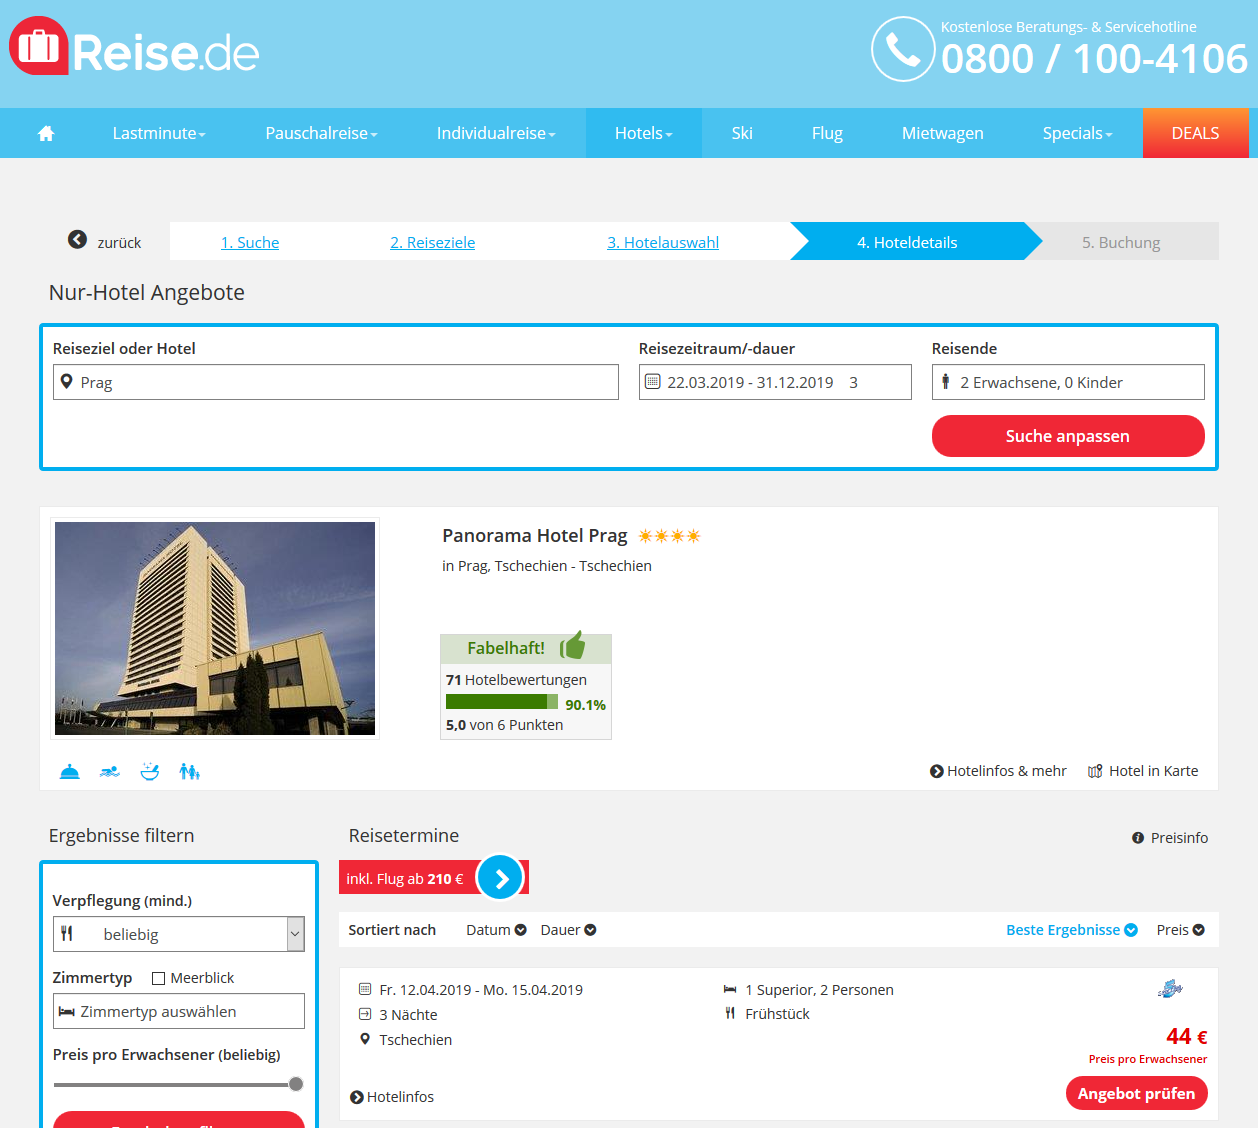Sort results by Dauer
Viewport: 1258px width, 1128px height.
tap(568, 930)
